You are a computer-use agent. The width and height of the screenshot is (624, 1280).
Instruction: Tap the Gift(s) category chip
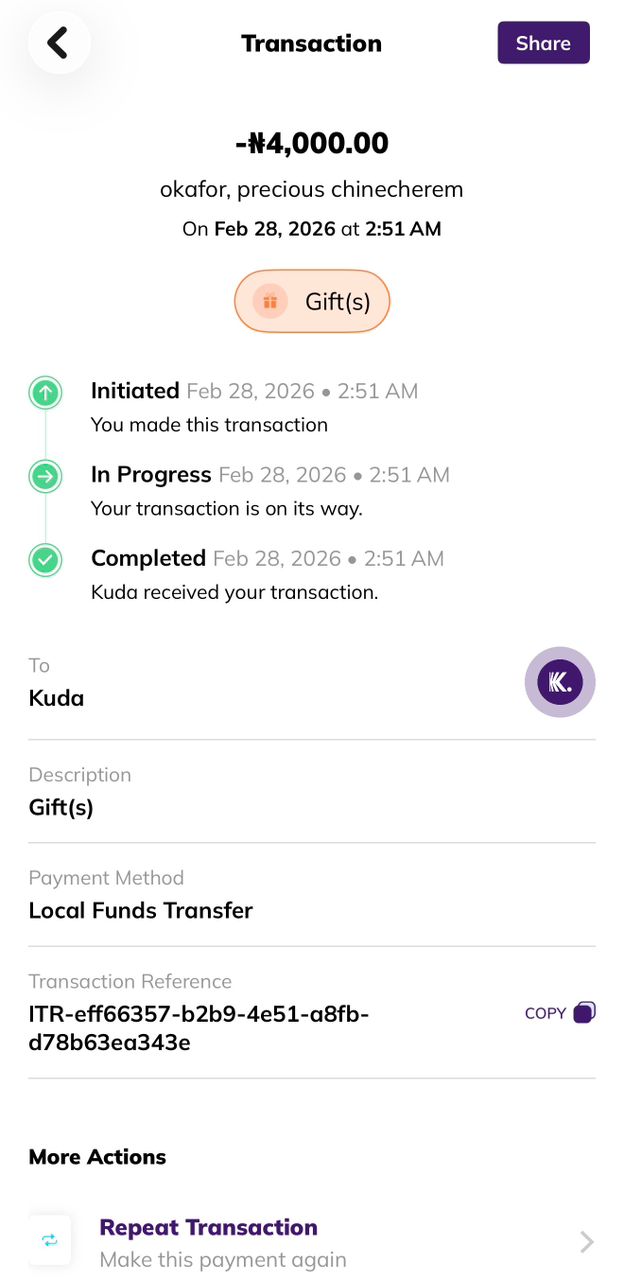pyautogui.click(x=311, y=301)
